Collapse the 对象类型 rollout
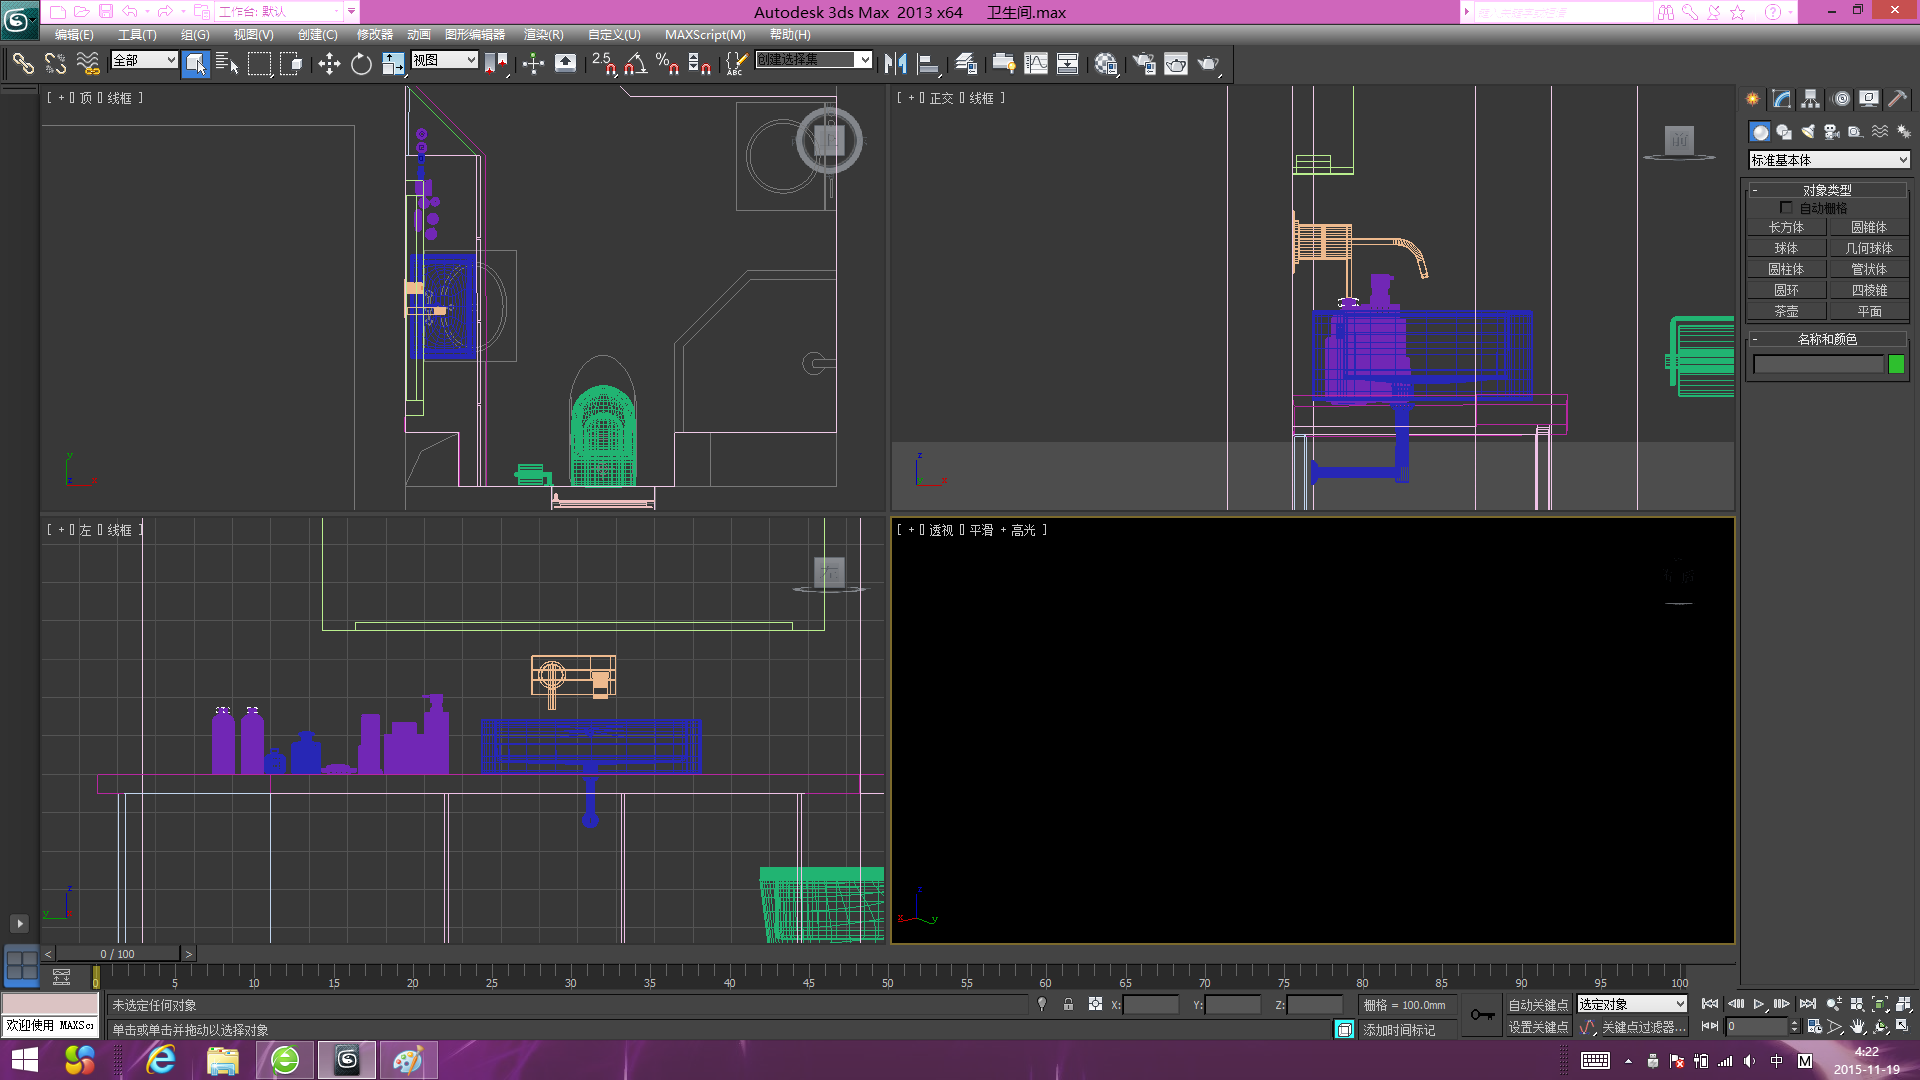1920x1080 pixels. 1827,190
